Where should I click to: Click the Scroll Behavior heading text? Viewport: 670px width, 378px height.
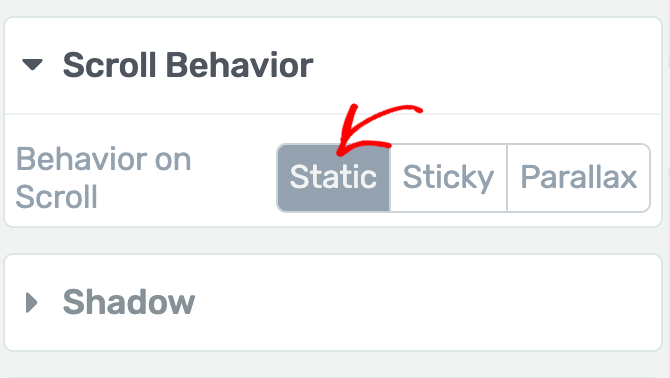pos(188,65)
